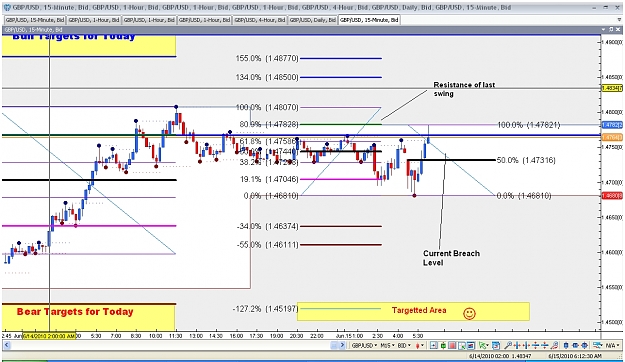Viewport: 625px width, 362px height.
Task: Click the scroll-left arrow of the chart scrollbar
Action: point(6,345)
